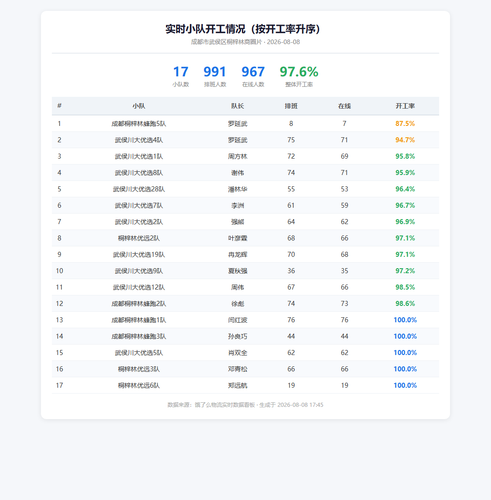Click the 100.0% rate in row 17
Viewport: 491px width, 500px height.
pyautogui.click(x=405, y=385)
